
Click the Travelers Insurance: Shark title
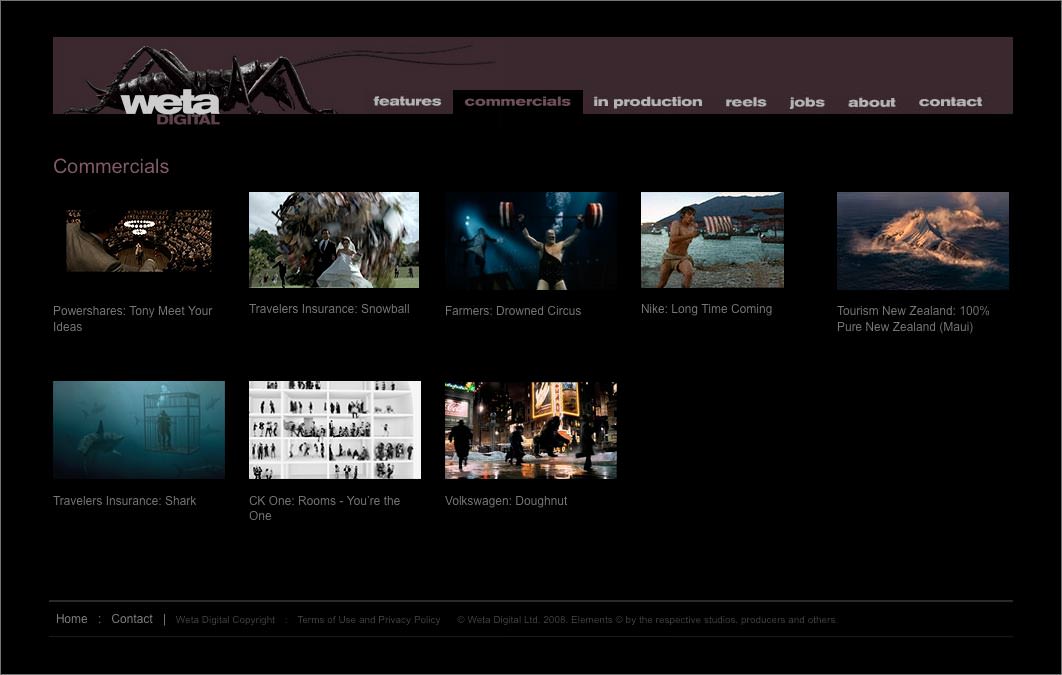tap(125, 501)
